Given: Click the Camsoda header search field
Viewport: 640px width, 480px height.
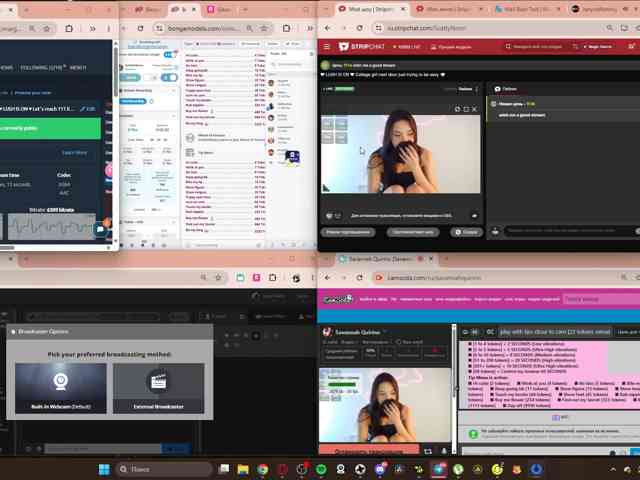Looking at the screenshot, I should [601, 299].
